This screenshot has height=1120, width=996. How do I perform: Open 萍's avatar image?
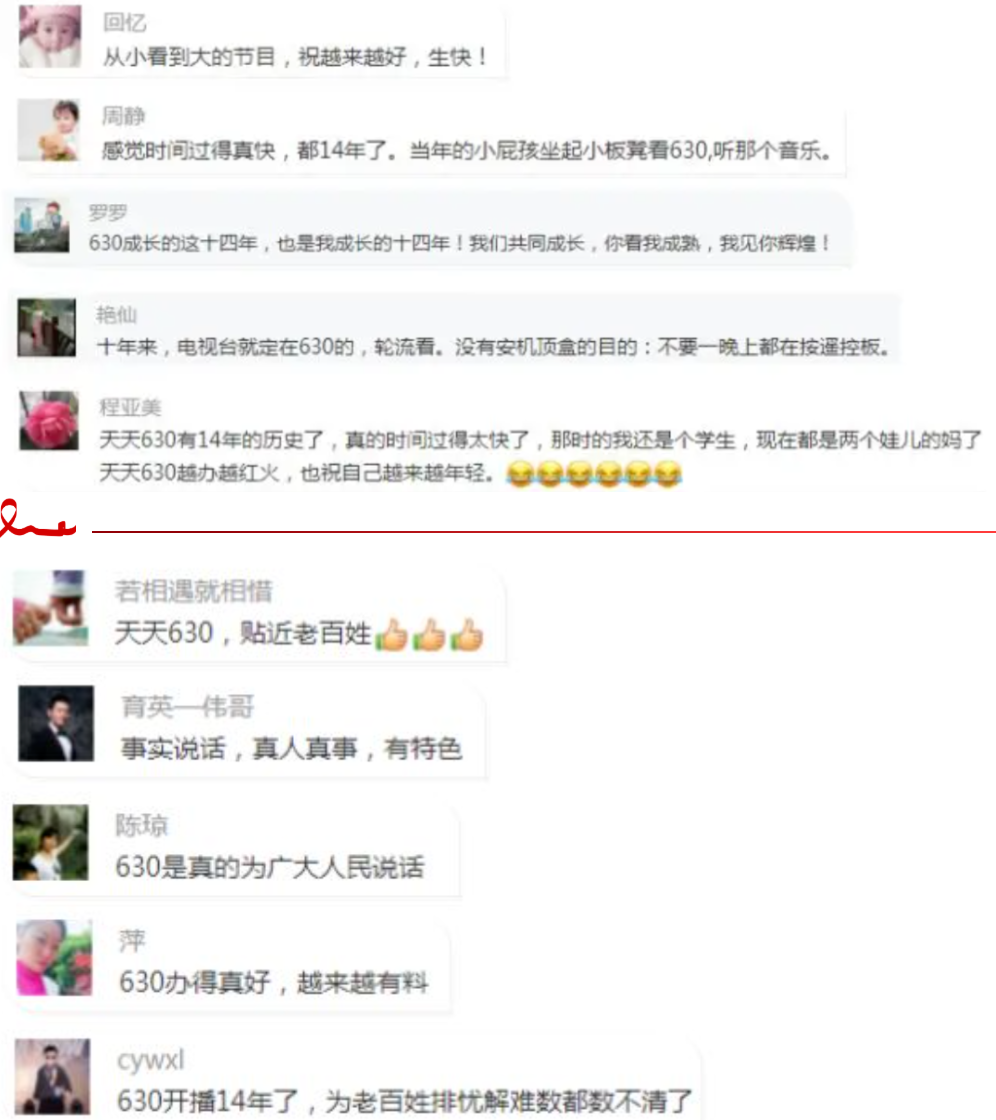tap(54, 958)
